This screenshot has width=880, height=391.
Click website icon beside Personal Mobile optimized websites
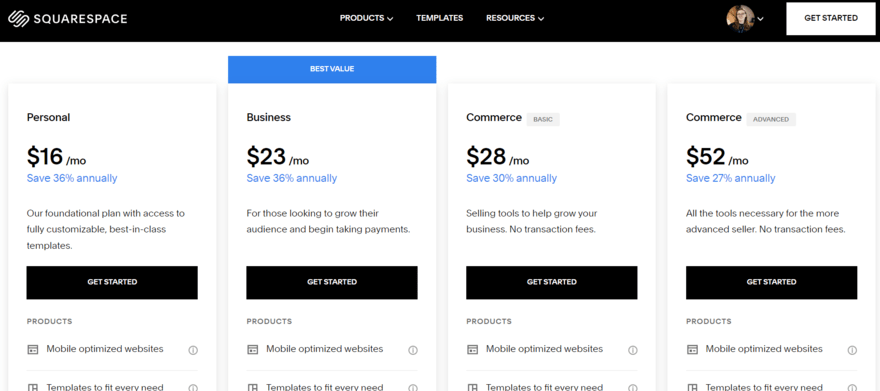[x=33, y=349]
